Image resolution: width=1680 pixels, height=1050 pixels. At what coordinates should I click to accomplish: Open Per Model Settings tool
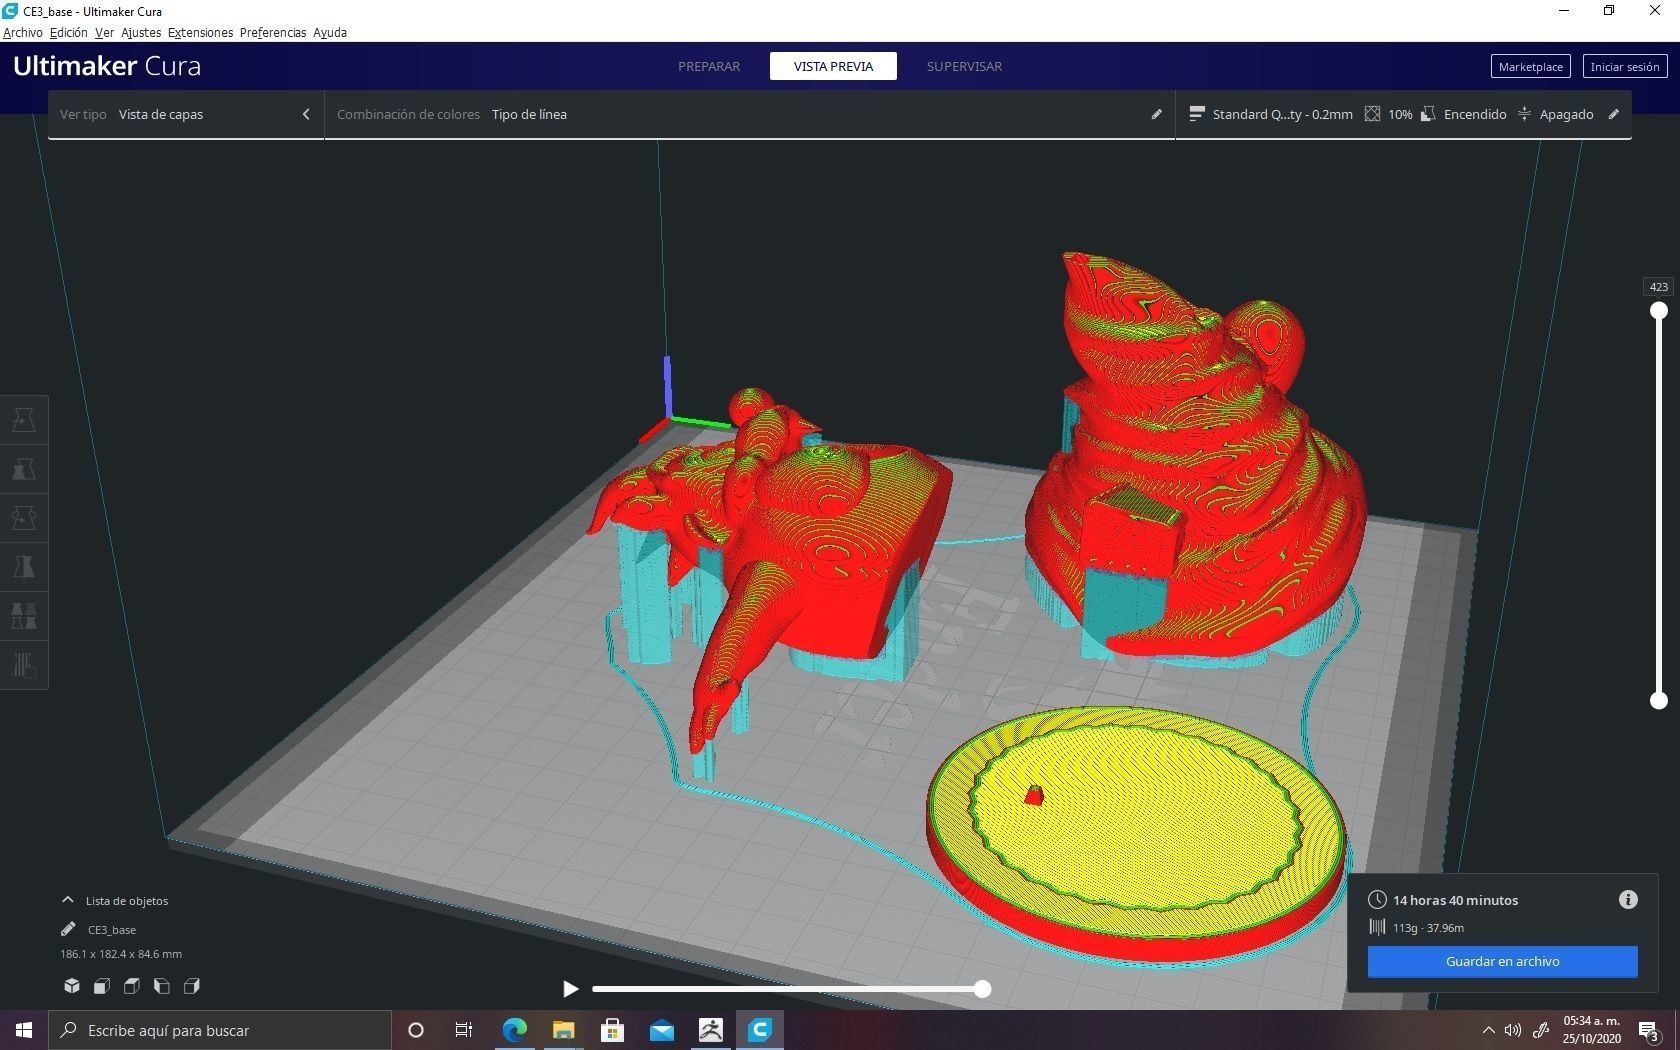pyautogui.click(x=24, y=616)
